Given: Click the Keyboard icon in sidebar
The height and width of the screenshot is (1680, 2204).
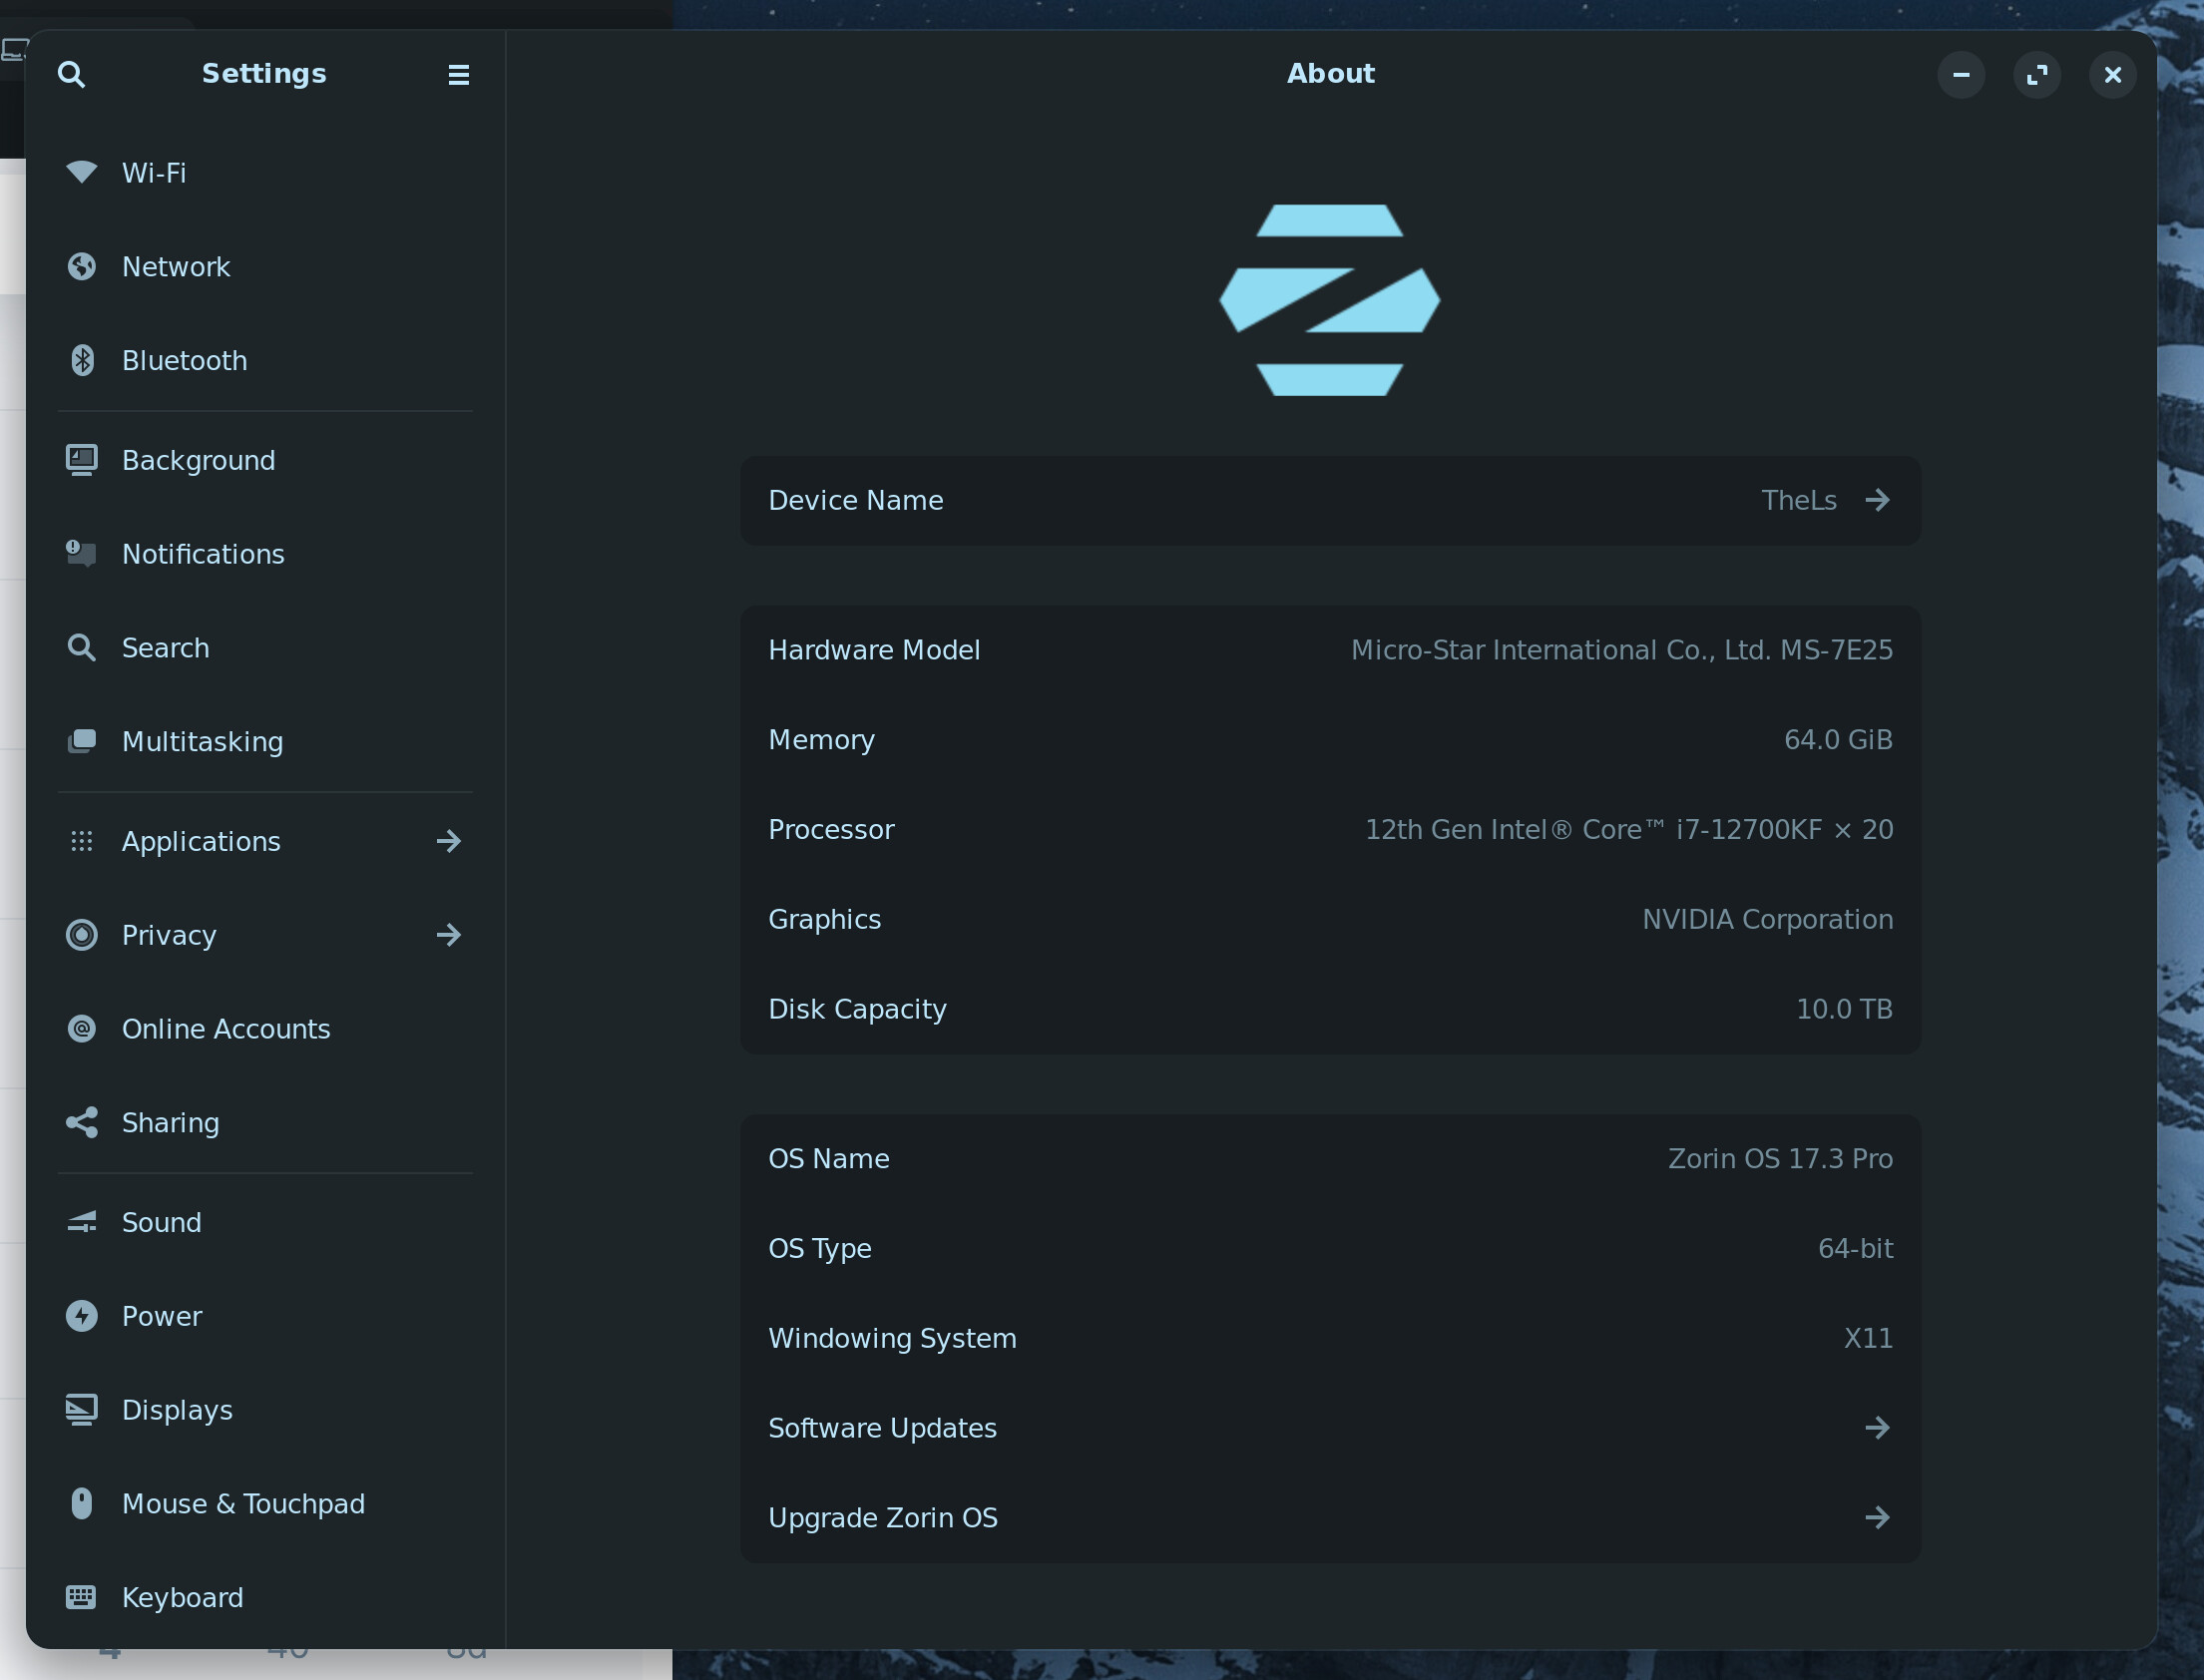Looking at the screenshot, I should tap(82, 1597).
